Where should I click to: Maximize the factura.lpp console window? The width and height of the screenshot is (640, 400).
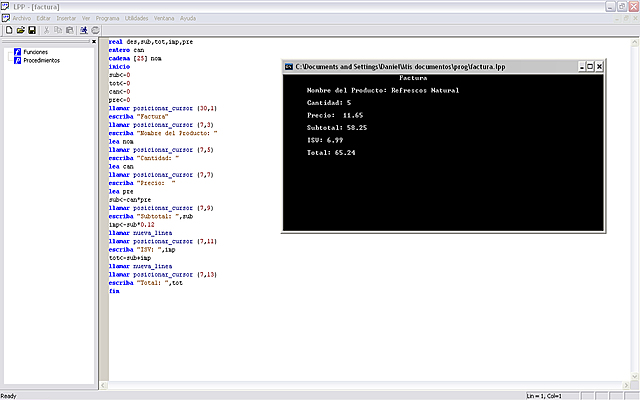[x=590, y=67]
